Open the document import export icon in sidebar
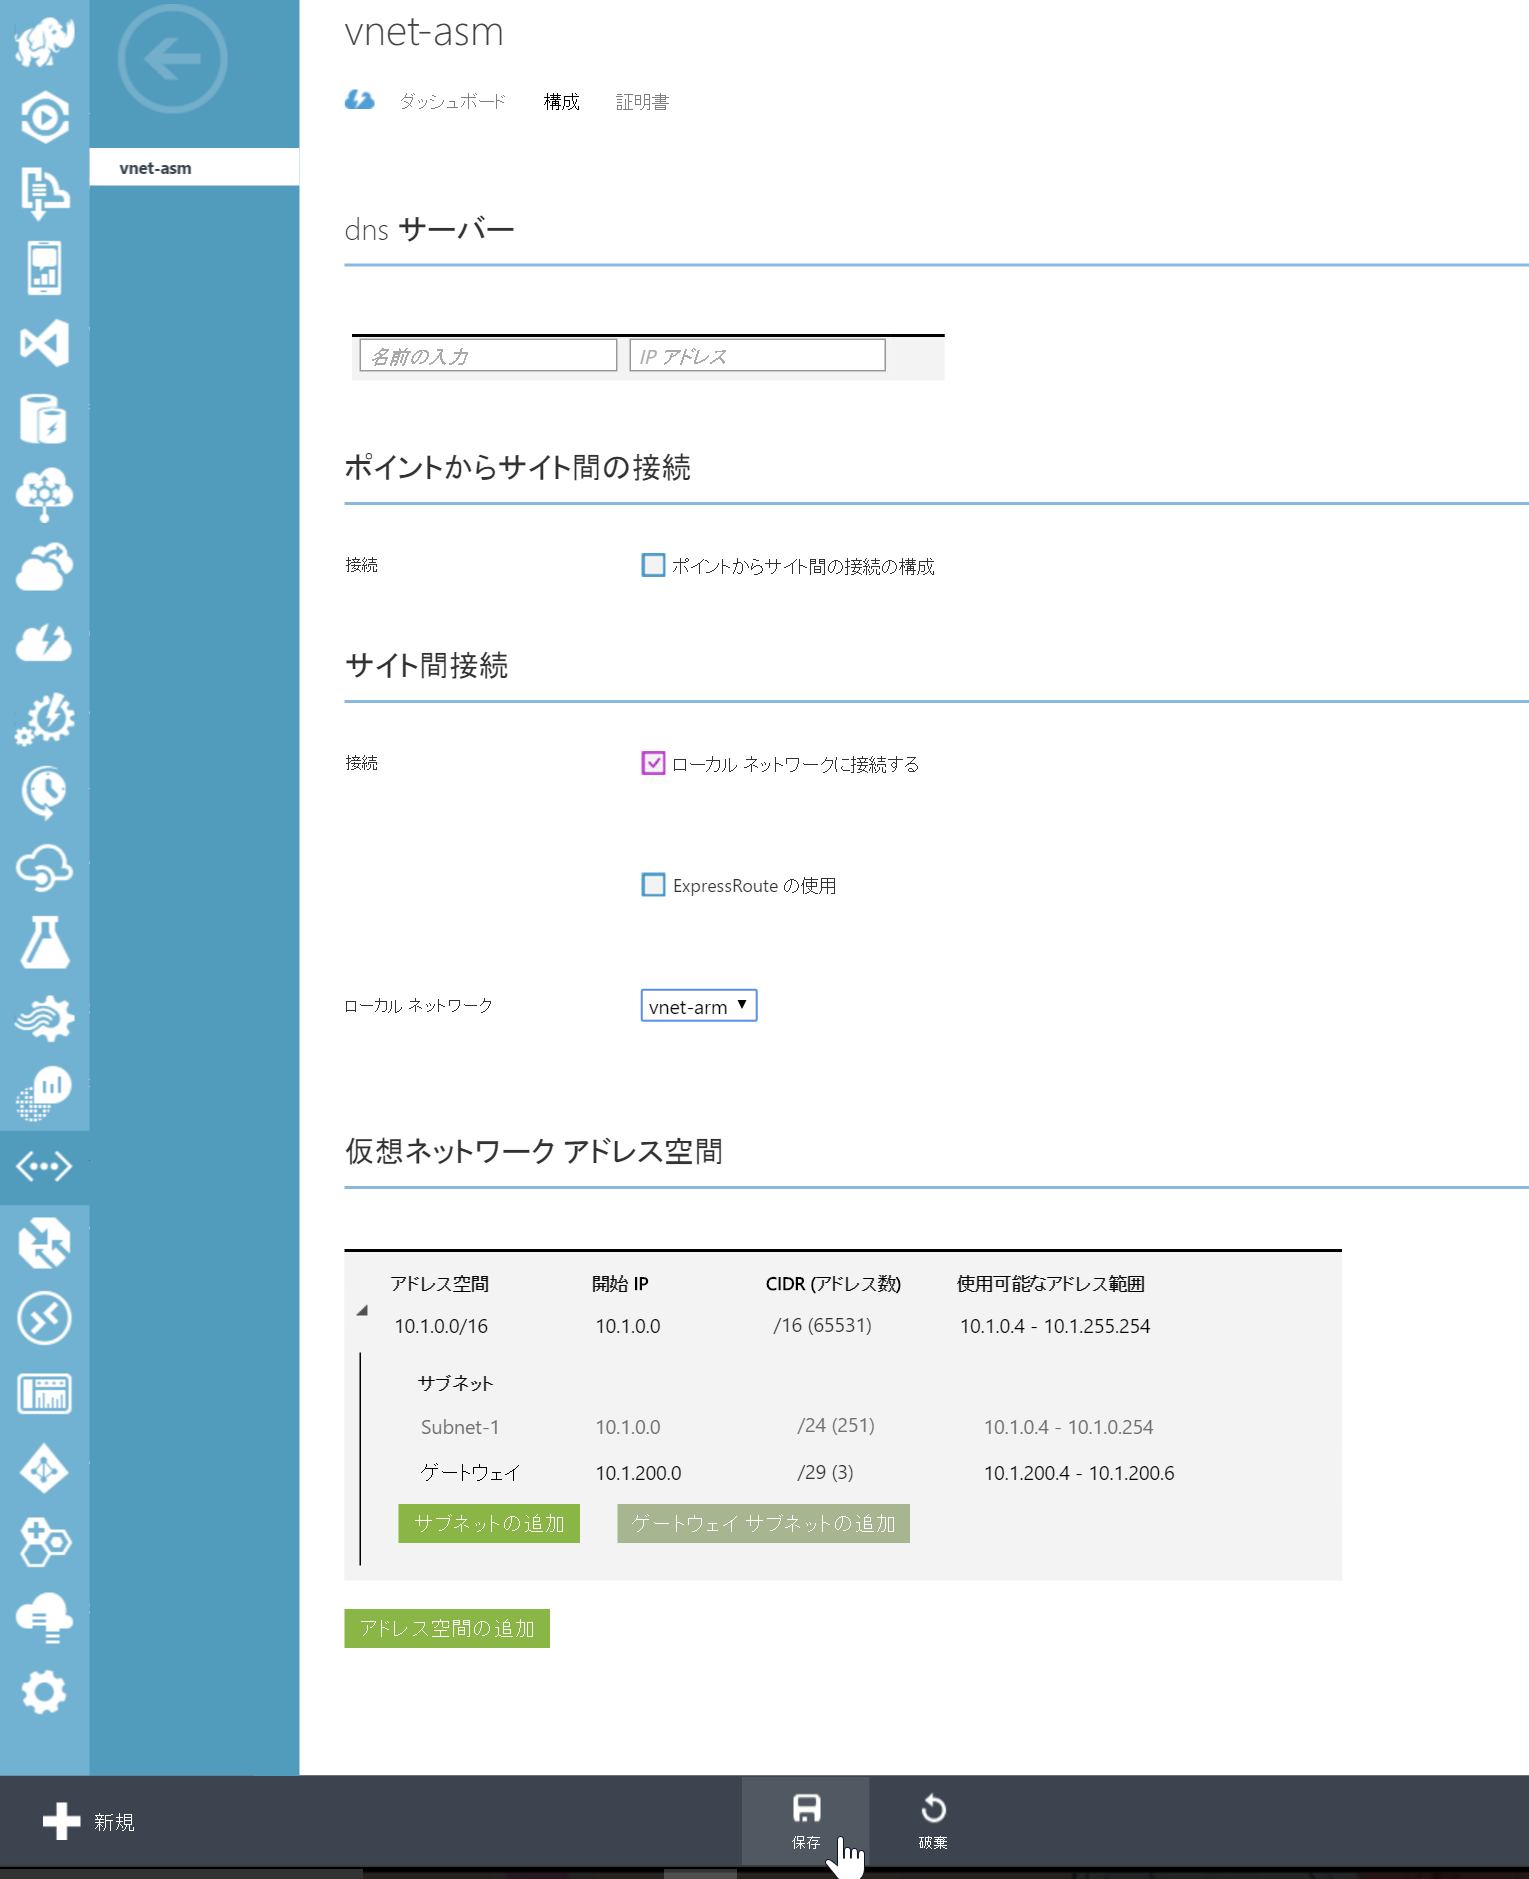The width and height of the screenshot is (1529, 1879). click(44, 192)
